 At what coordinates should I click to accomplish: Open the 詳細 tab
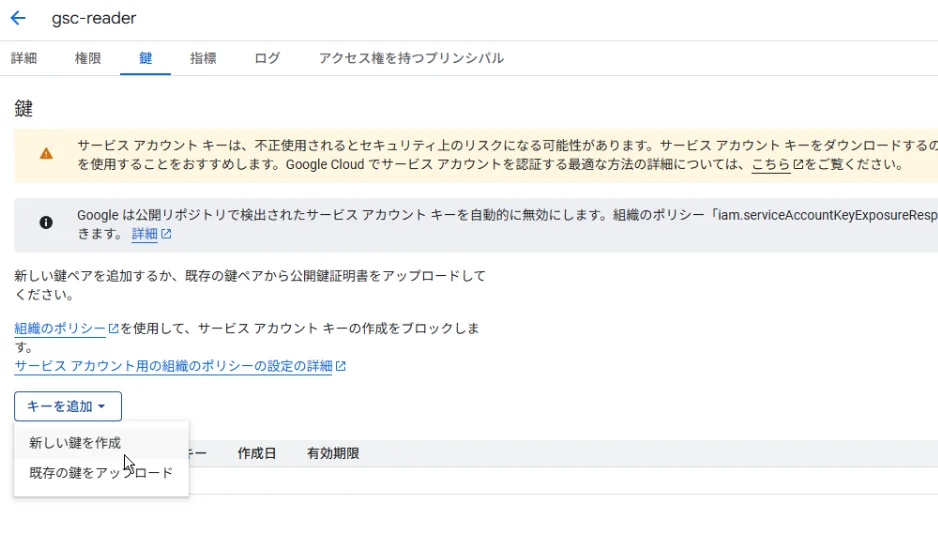tap(24, 58)
